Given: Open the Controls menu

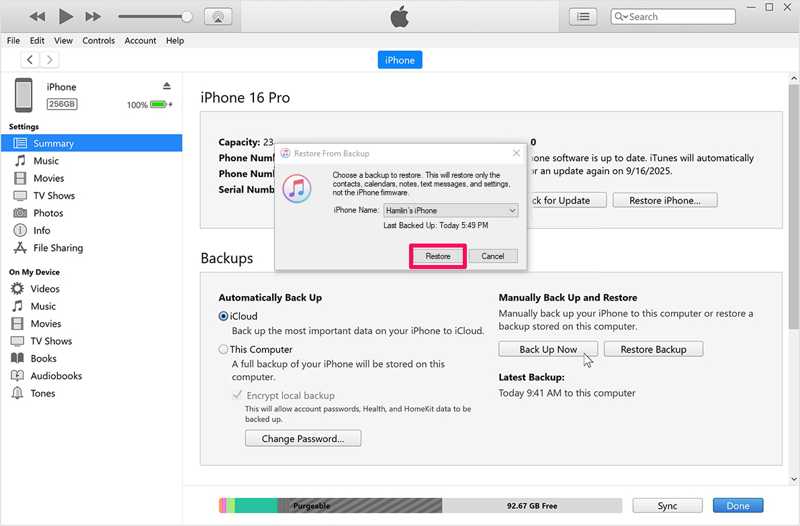Looking at the screenshot, I should pyautogui.click(x=98, y=40).
